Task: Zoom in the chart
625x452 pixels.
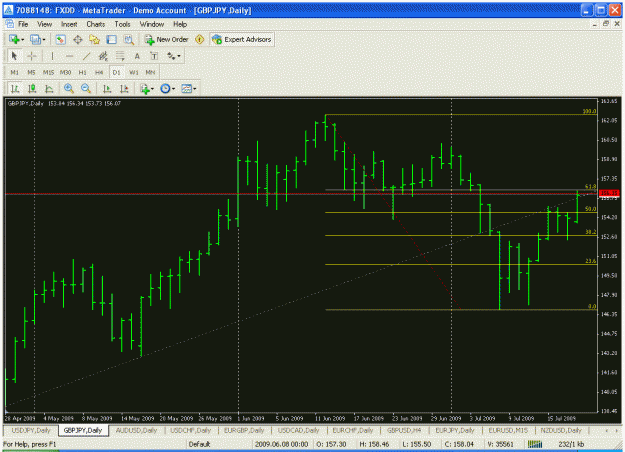Action: 69,89
